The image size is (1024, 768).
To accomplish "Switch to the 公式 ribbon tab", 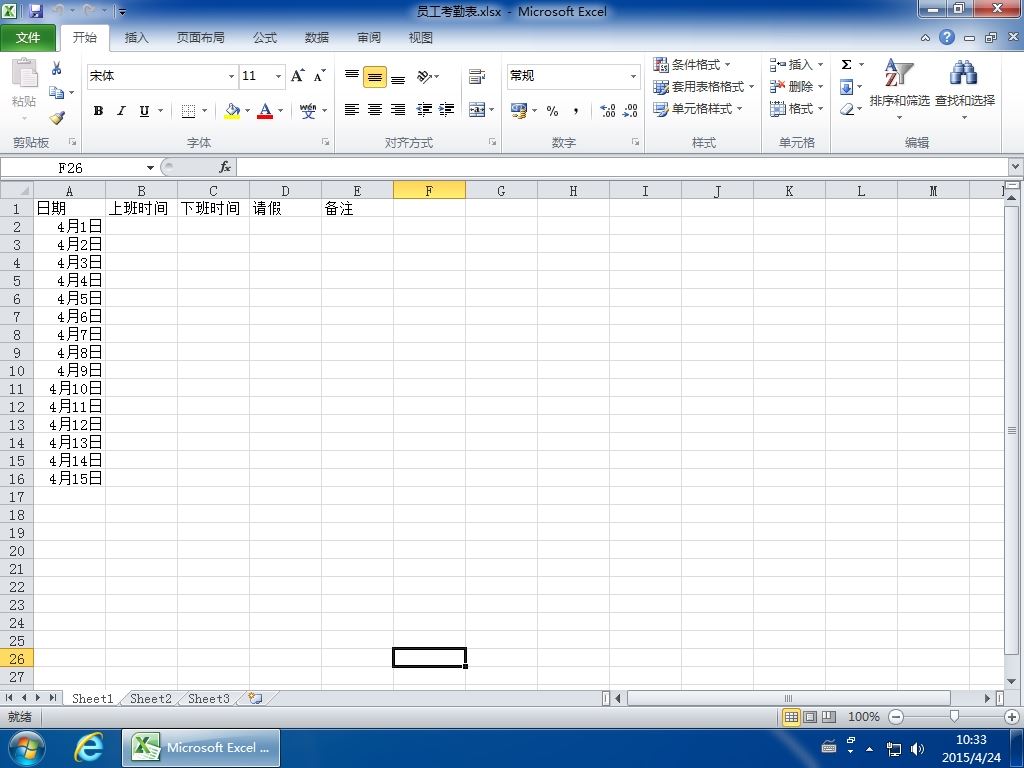I will (x=264, y=38).
